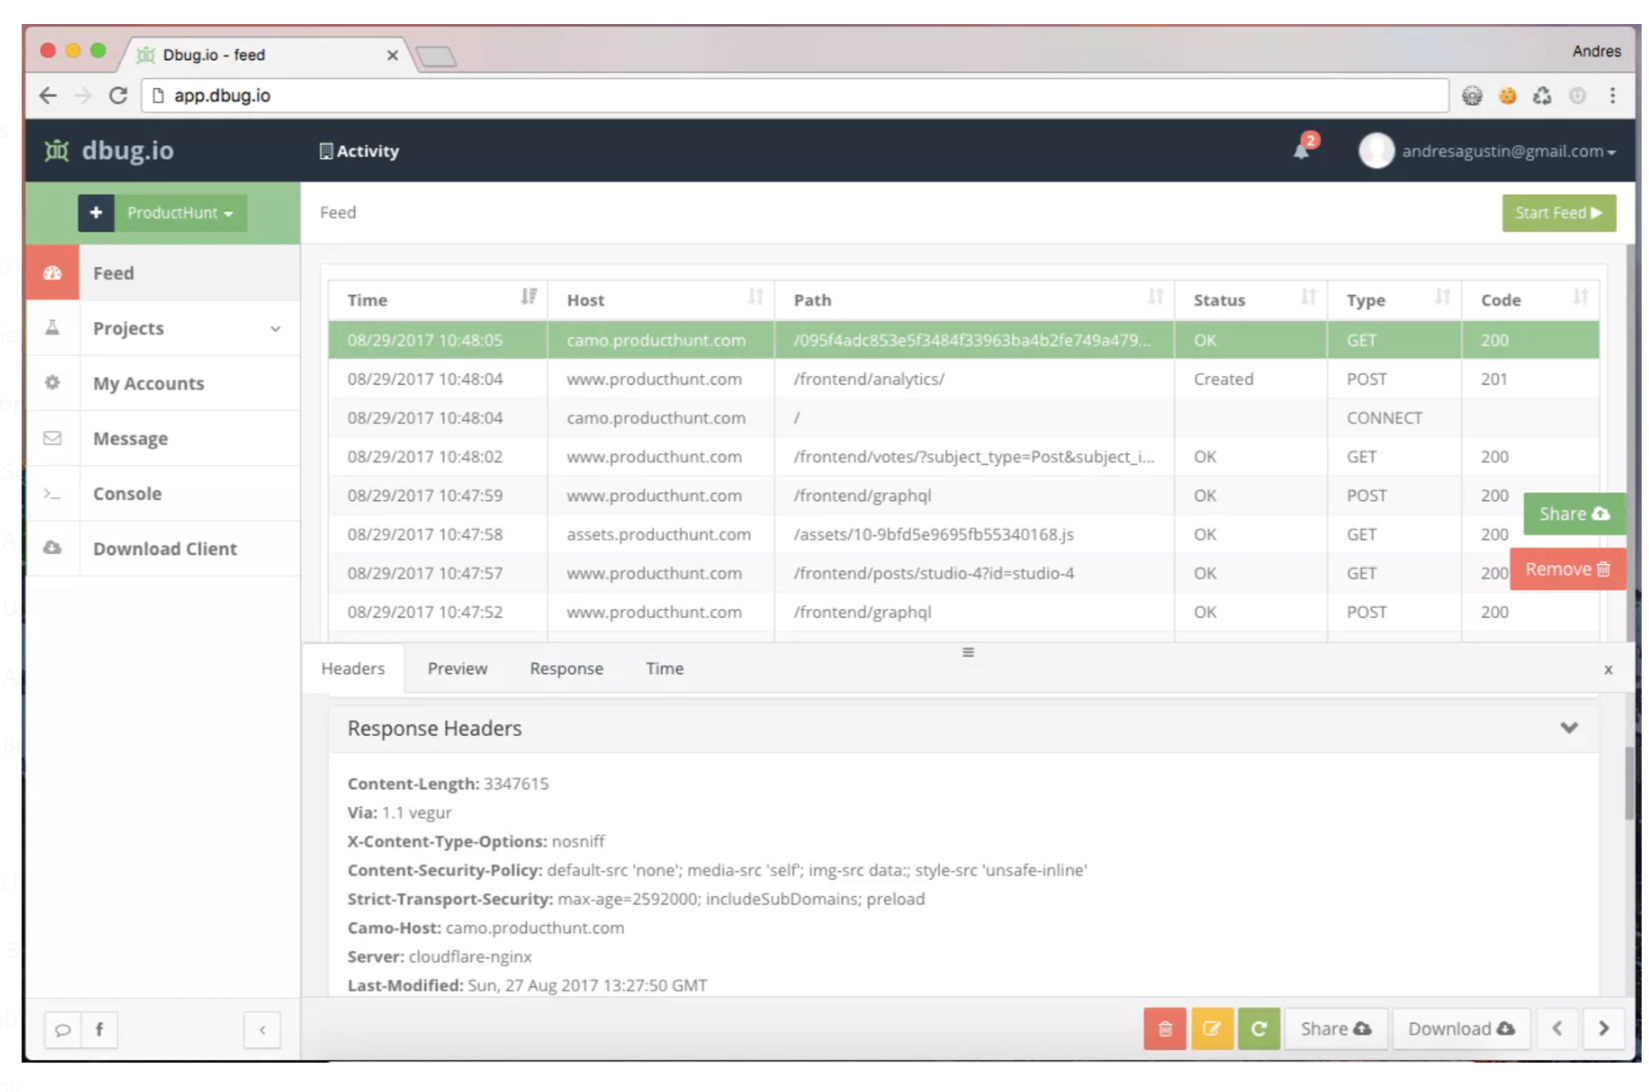Click the selected camo.producthunt.com 10:48:05 row
This screenshot has height=1092, width=1649.
[964, 340]
